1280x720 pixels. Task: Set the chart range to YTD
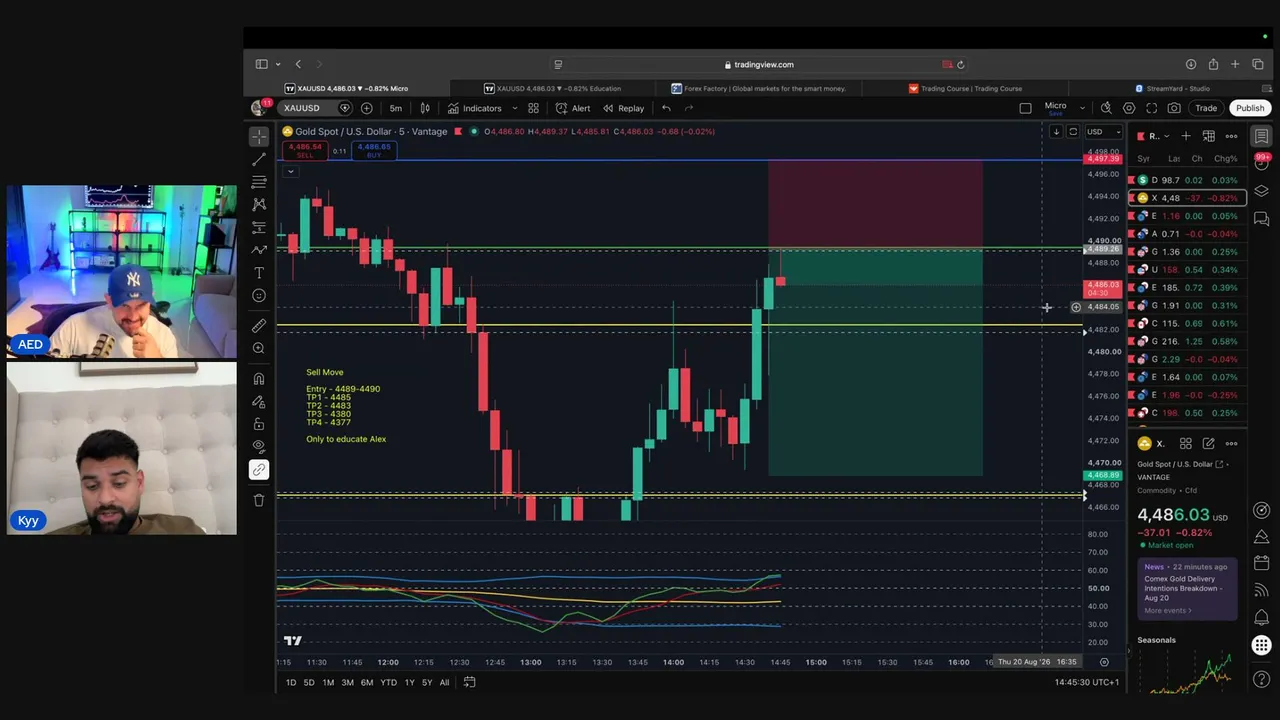tap(388, 682)
